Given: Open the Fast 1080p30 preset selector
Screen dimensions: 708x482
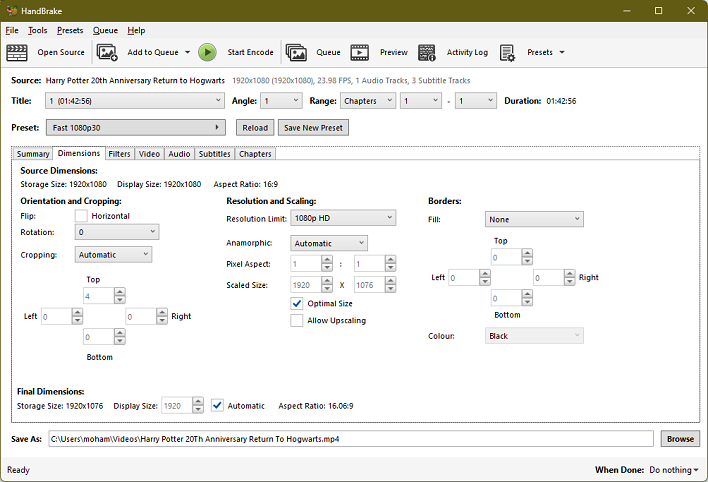Looking at the screenshot, I should tap(135, 128).
